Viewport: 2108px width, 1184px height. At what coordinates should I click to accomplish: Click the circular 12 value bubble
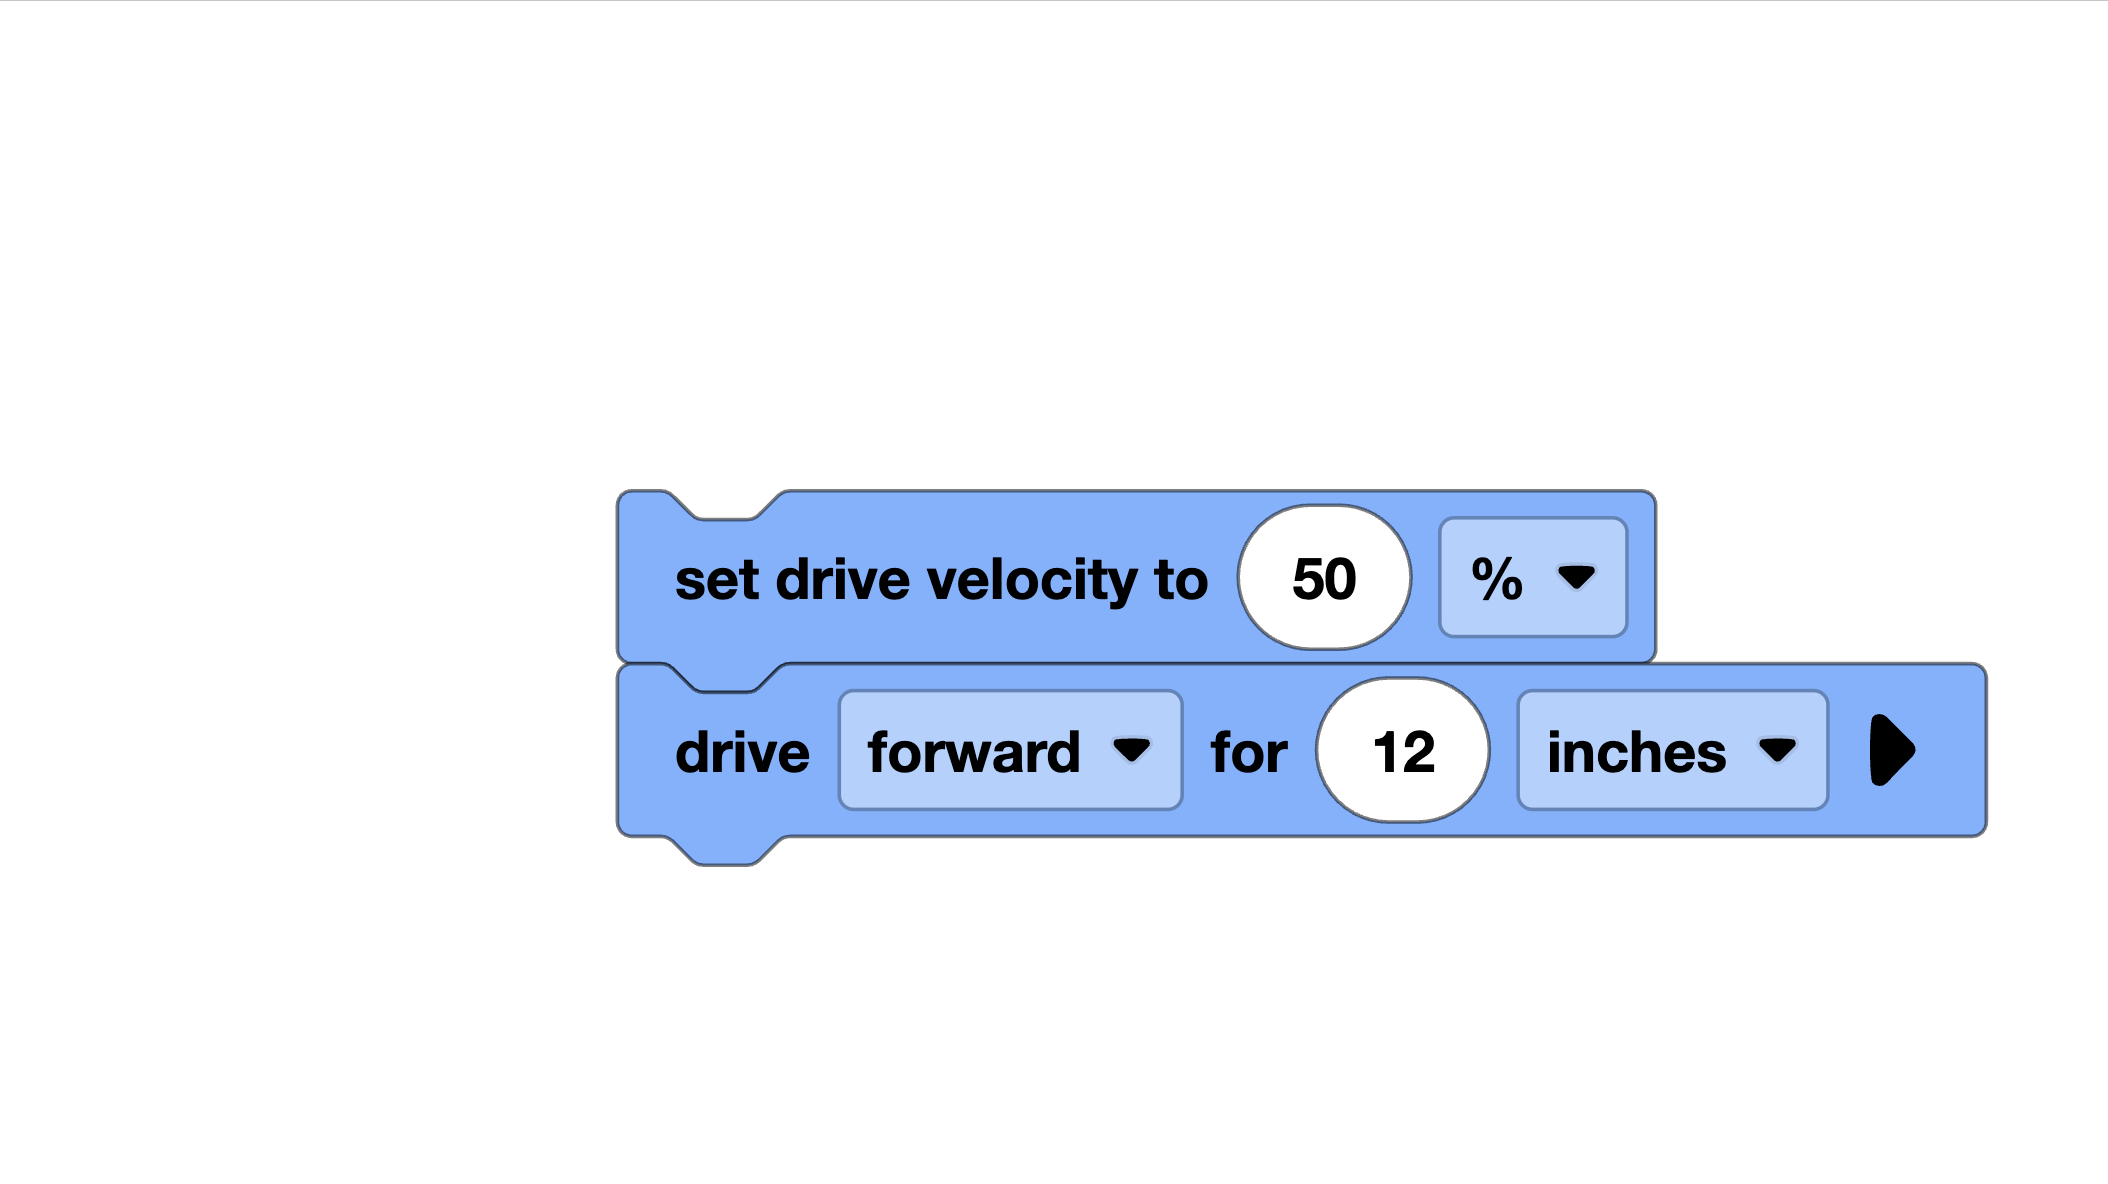pos(1402,750)
